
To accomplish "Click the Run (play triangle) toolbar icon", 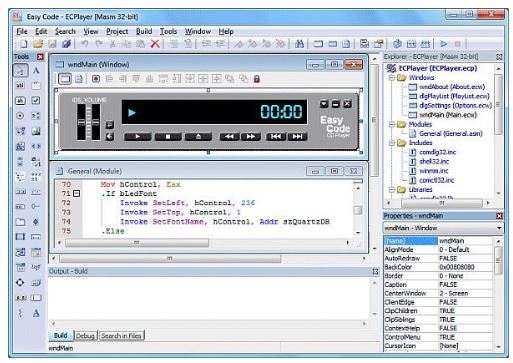I will point(444,44).
